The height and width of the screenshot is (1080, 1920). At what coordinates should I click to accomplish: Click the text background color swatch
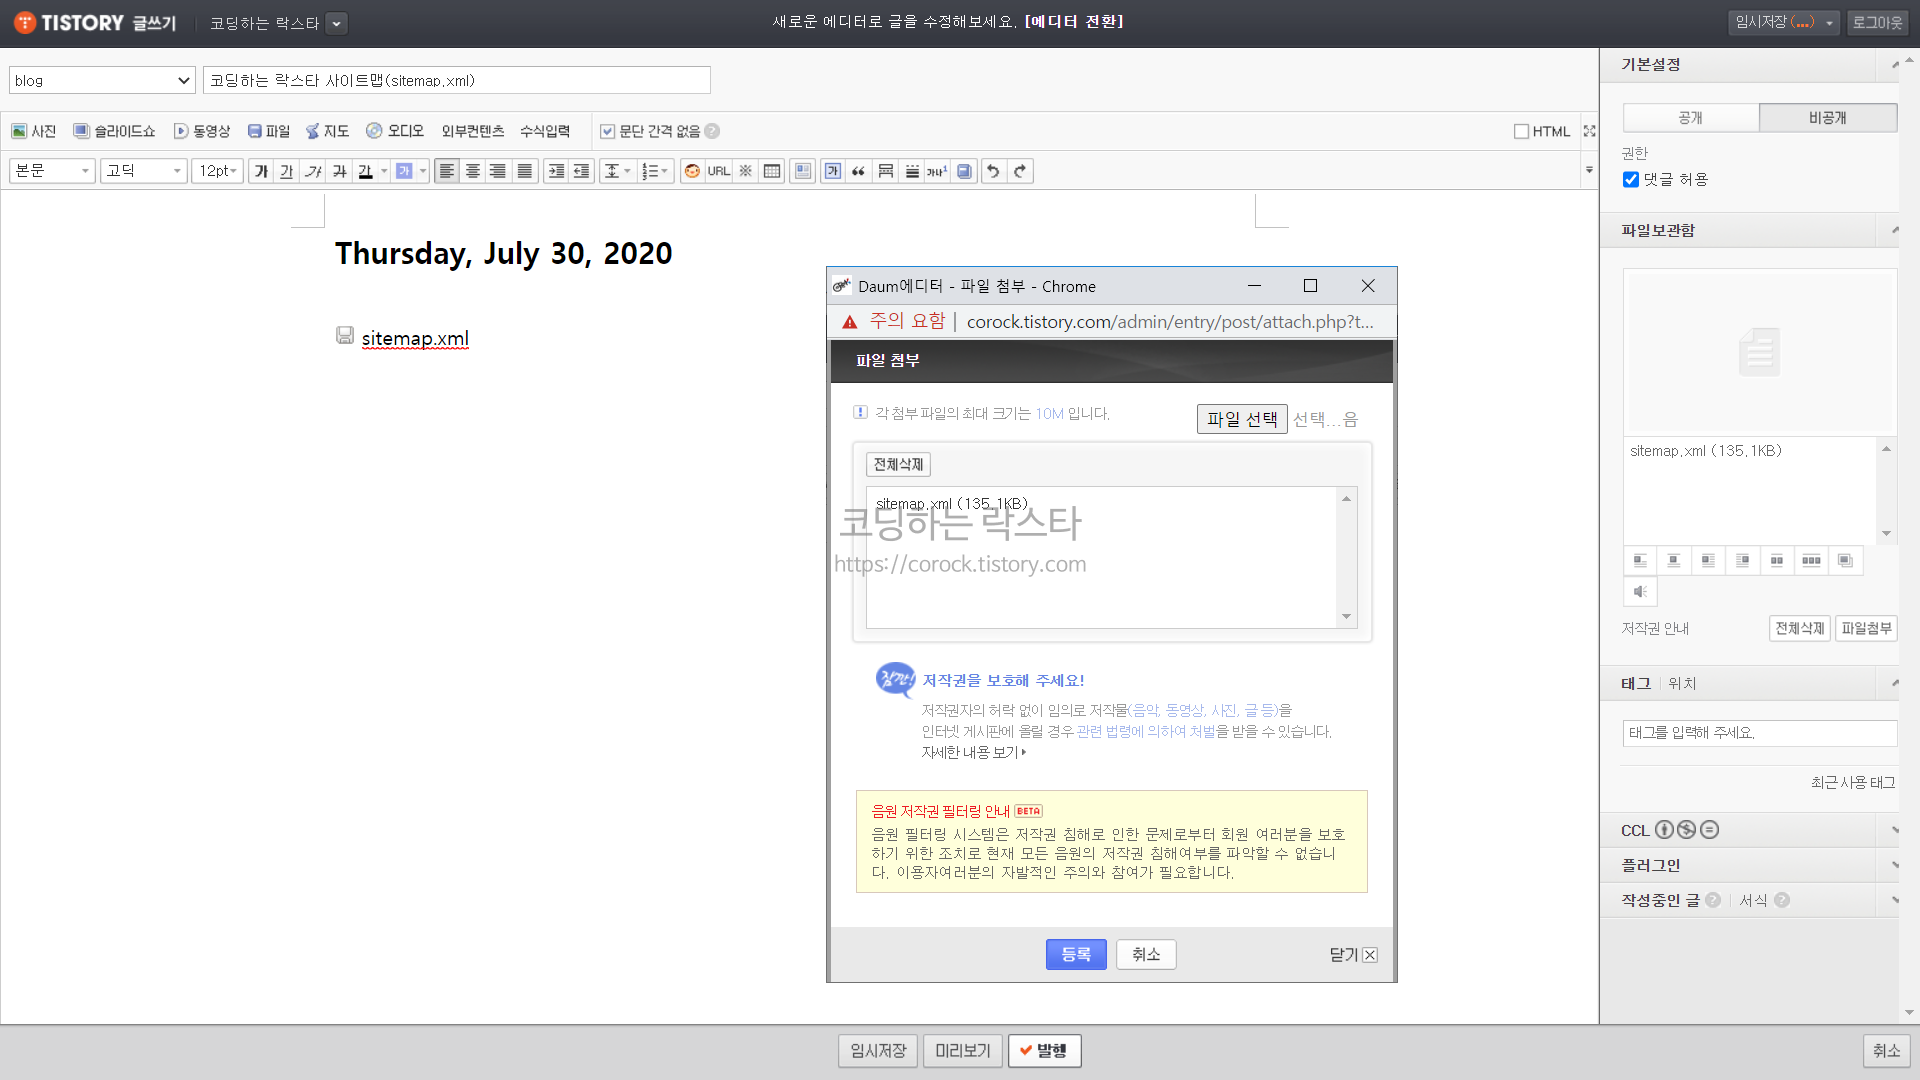click(404, 171)
